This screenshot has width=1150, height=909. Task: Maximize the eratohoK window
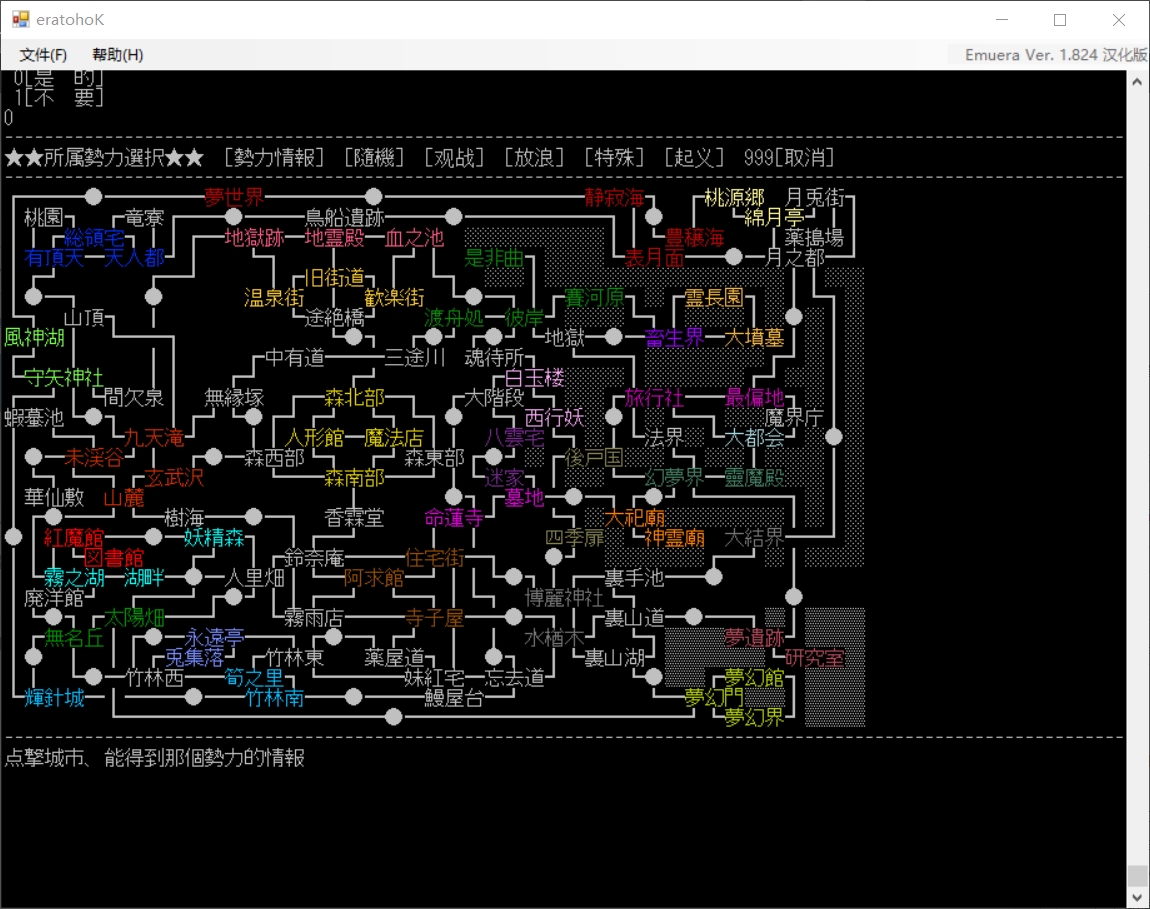[x=1060, y=20]
